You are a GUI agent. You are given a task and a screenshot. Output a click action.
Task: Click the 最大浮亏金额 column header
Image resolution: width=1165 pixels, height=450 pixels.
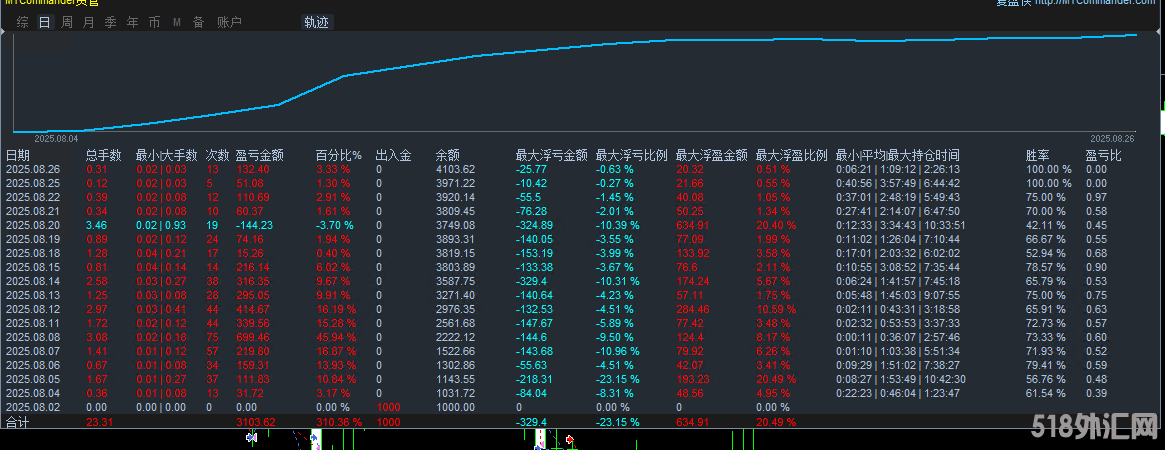pos(551,155)
